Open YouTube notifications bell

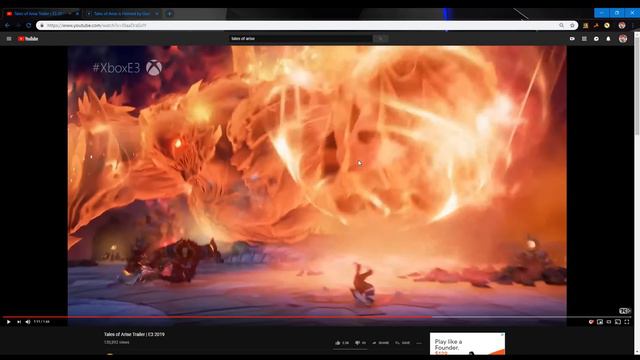(608, 39)
